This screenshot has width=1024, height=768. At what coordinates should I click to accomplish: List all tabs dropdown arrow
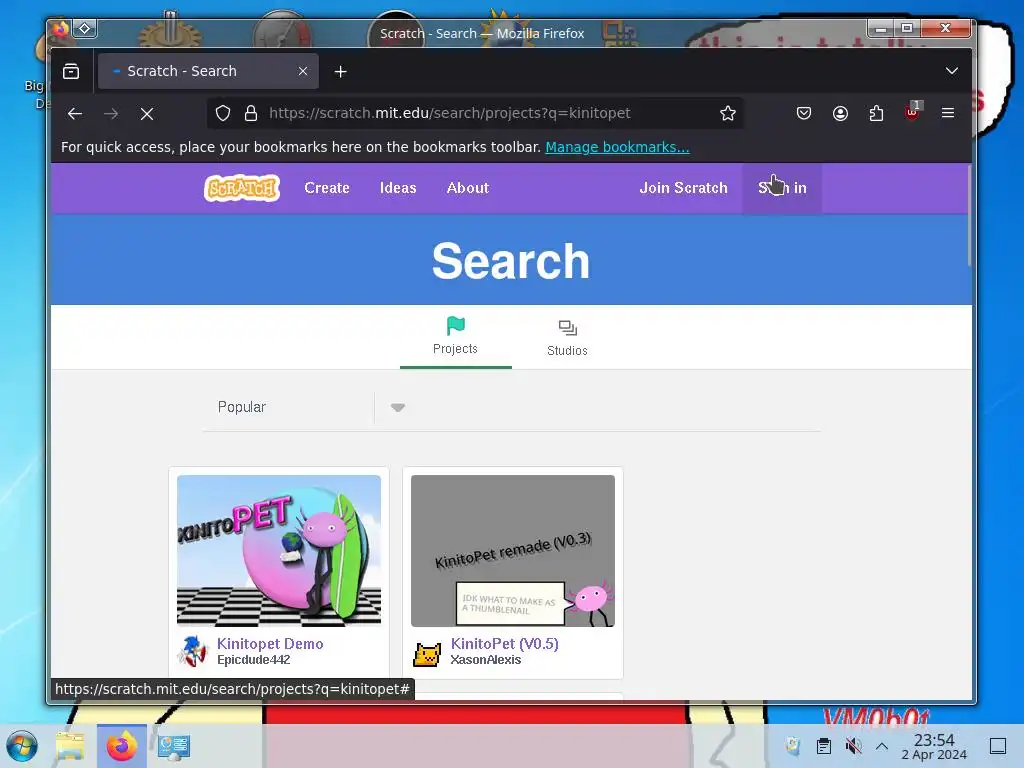coord(952,71)
